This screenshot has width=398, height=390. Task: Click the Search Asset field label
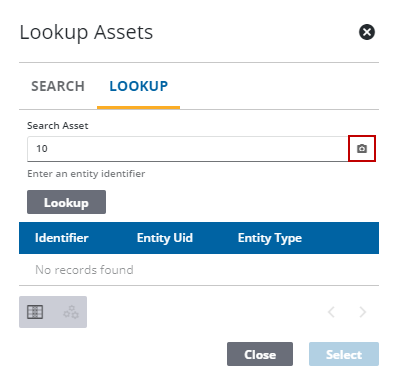point(58,126)
